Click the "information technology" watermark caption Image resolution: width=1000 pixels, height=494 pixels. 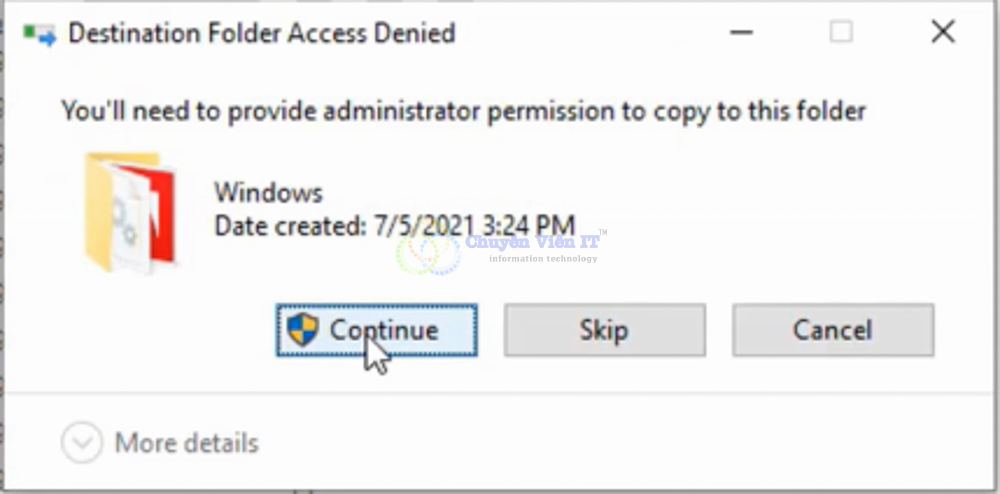[543, 259]
